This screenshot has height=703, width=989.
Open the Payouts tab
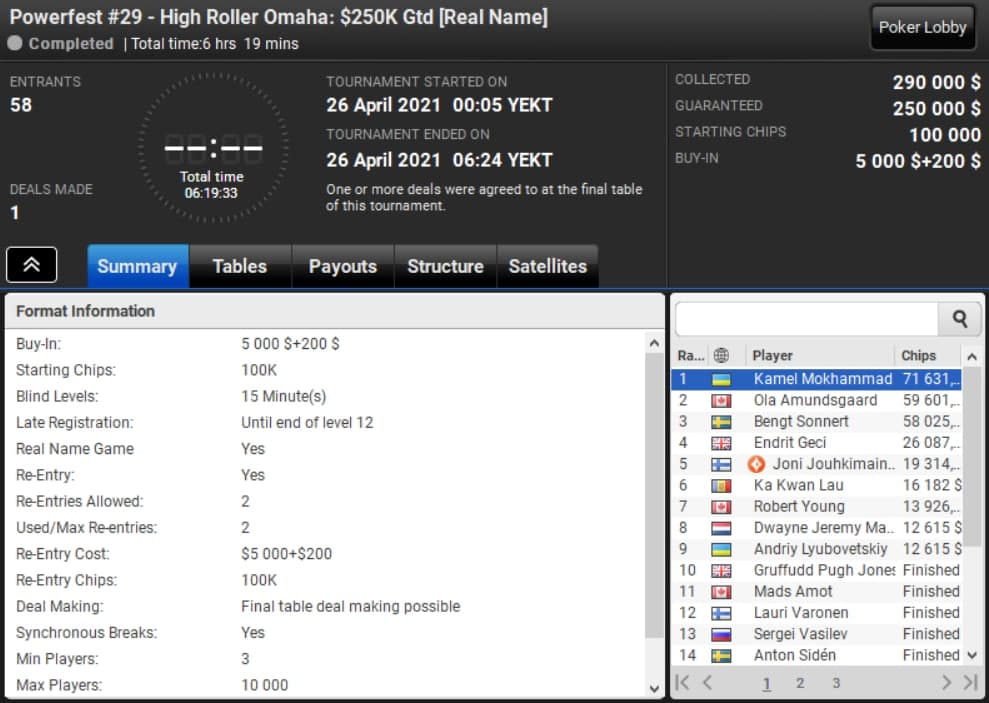click(342, 266)
